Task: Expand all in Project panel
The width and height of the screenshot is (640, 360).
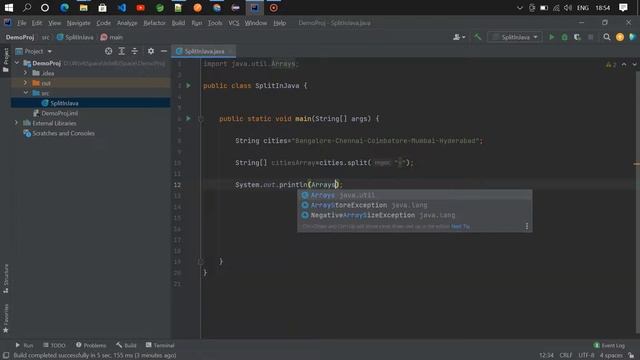Action: (x=122, y=51)
